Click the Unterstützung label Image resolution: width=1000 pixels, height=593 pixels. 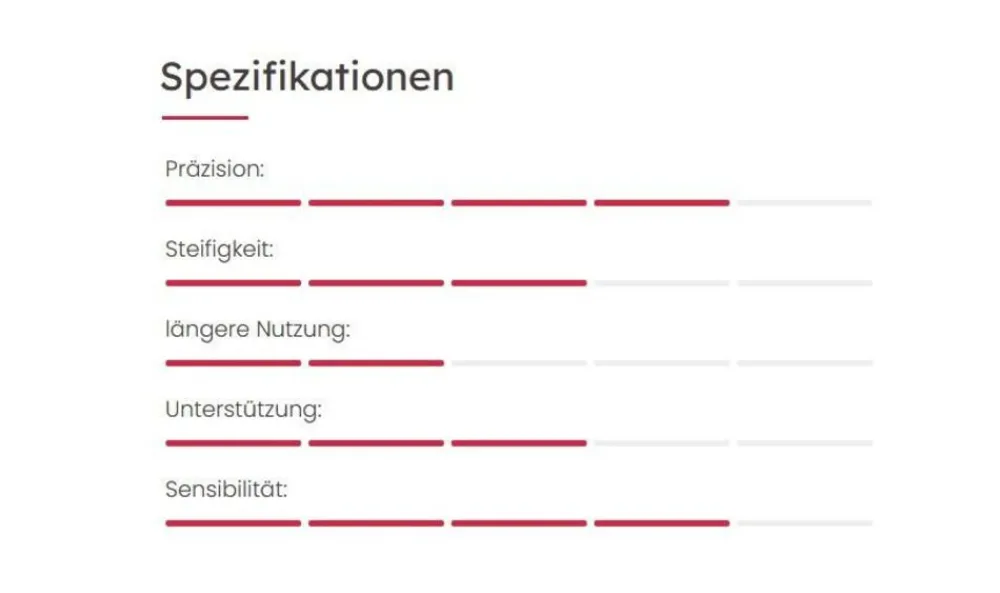[x=243, y=409]
